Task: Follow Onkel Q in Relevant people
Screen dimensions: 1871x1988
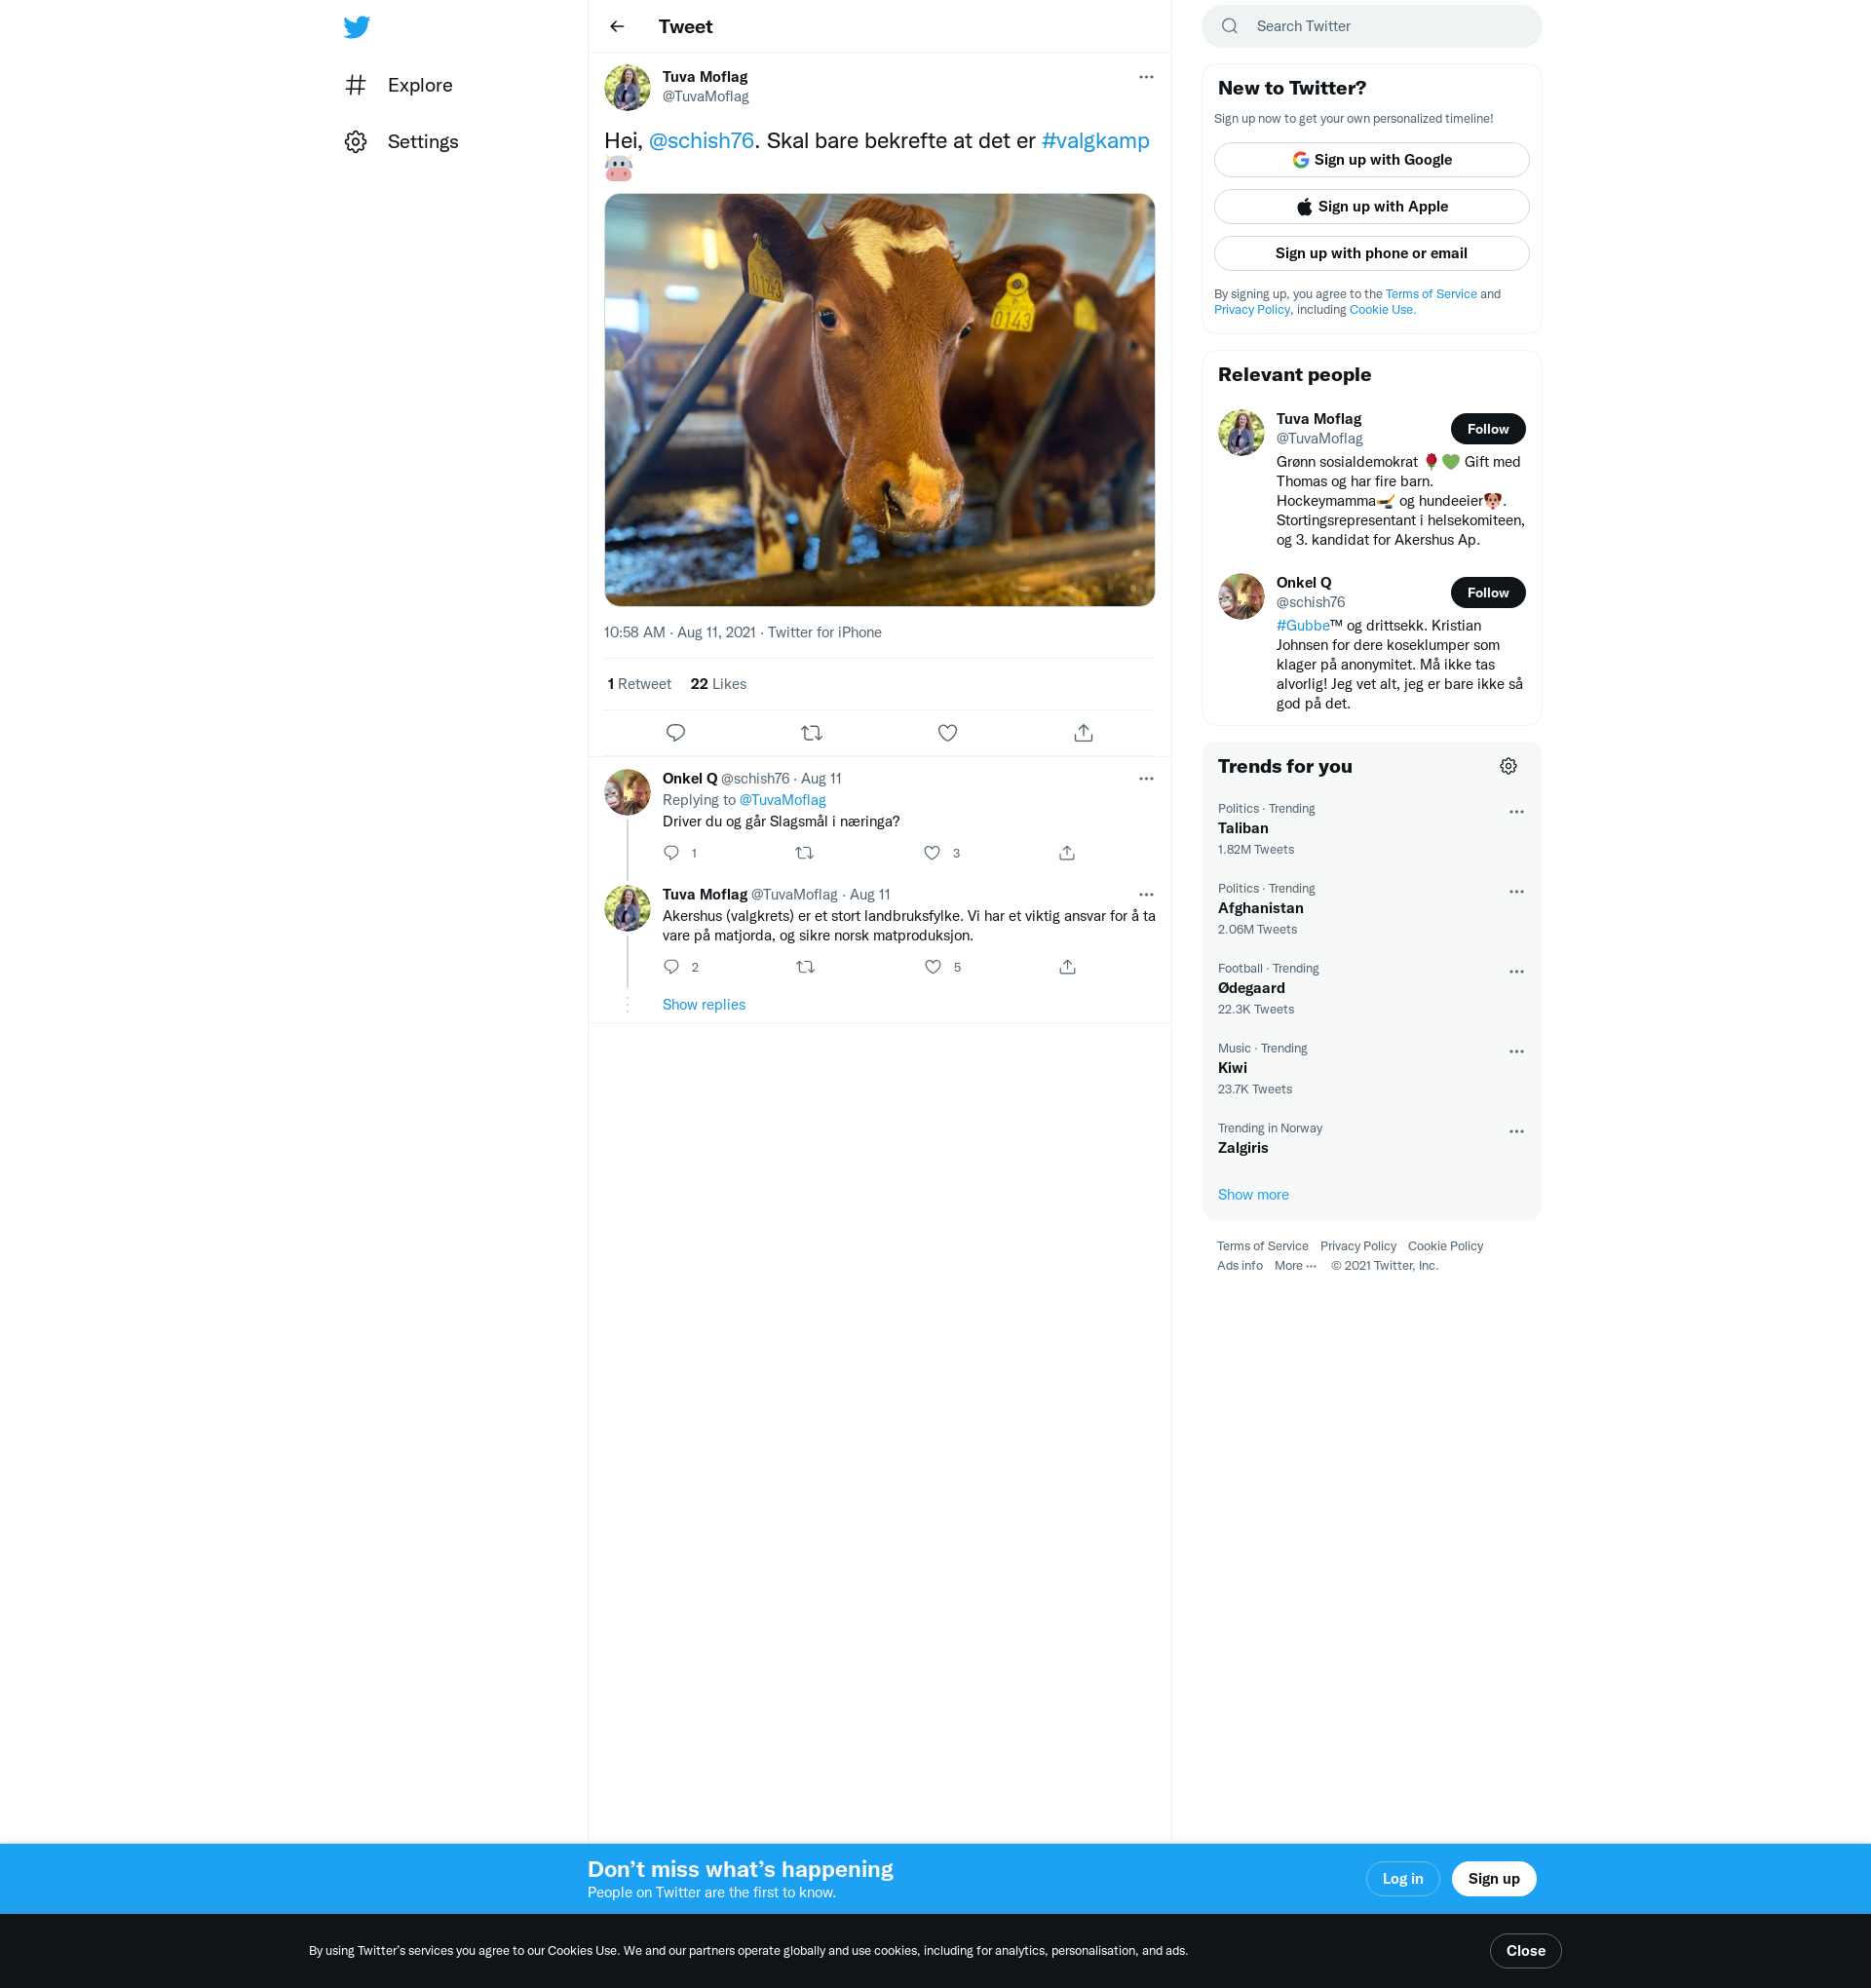Action: click(1487, 593)
